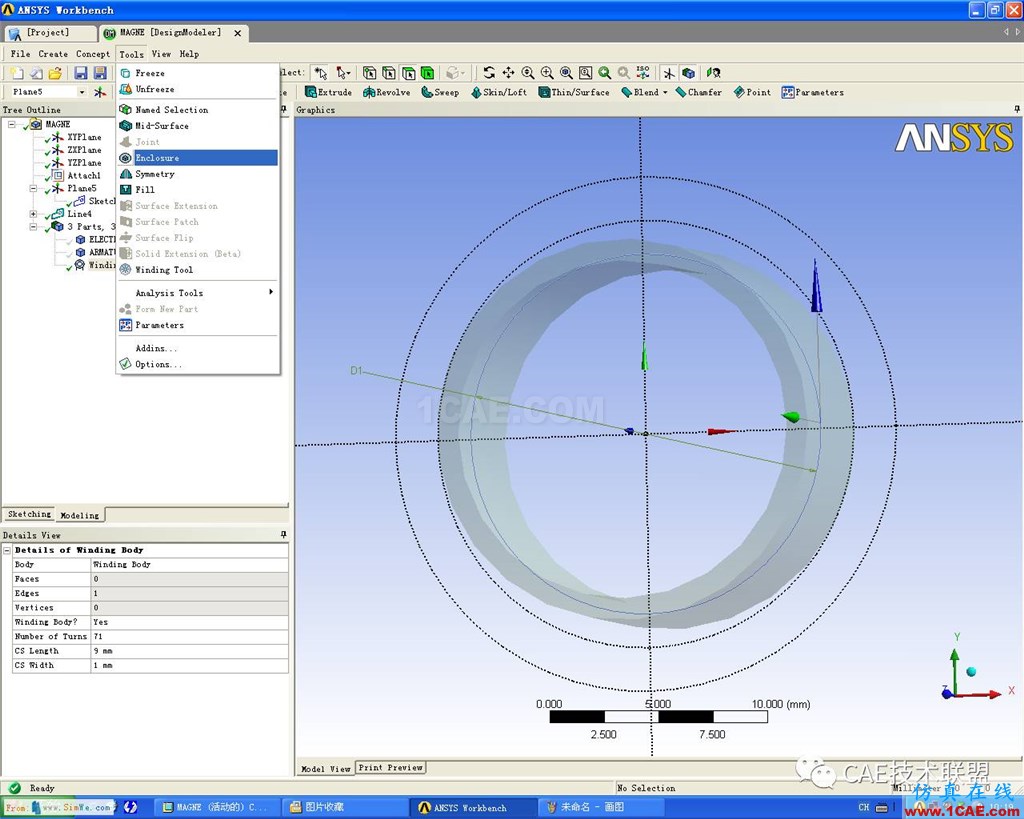The width and height of the screenshot is (1024, 819).
Task: Click the Thin/Surface tool
Action: pyautogui.click(x=573, y=92)
